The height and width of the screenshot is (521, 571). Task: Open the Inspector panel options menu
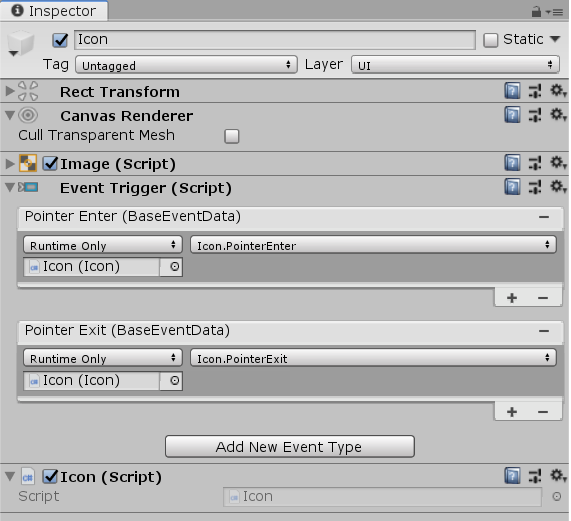(555, 12)
